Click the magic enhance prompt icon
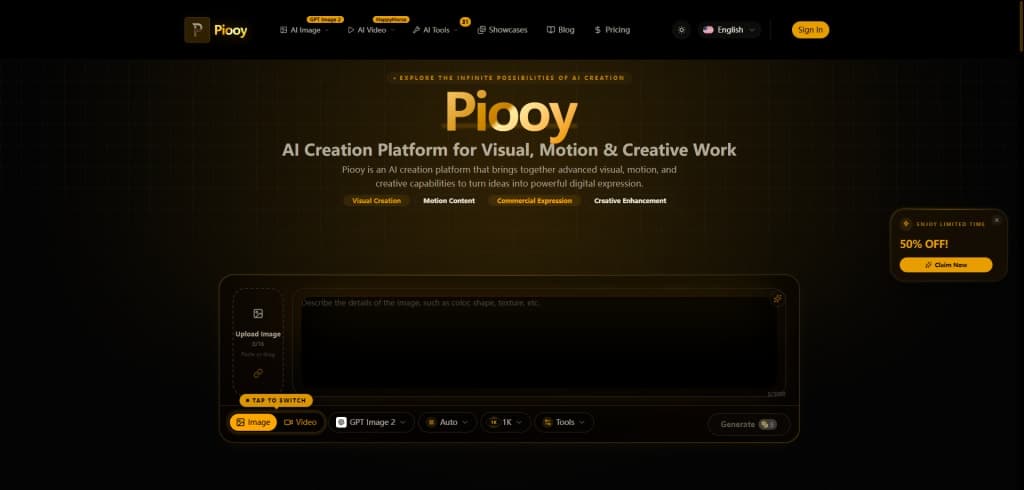 (x=777, y=299)
